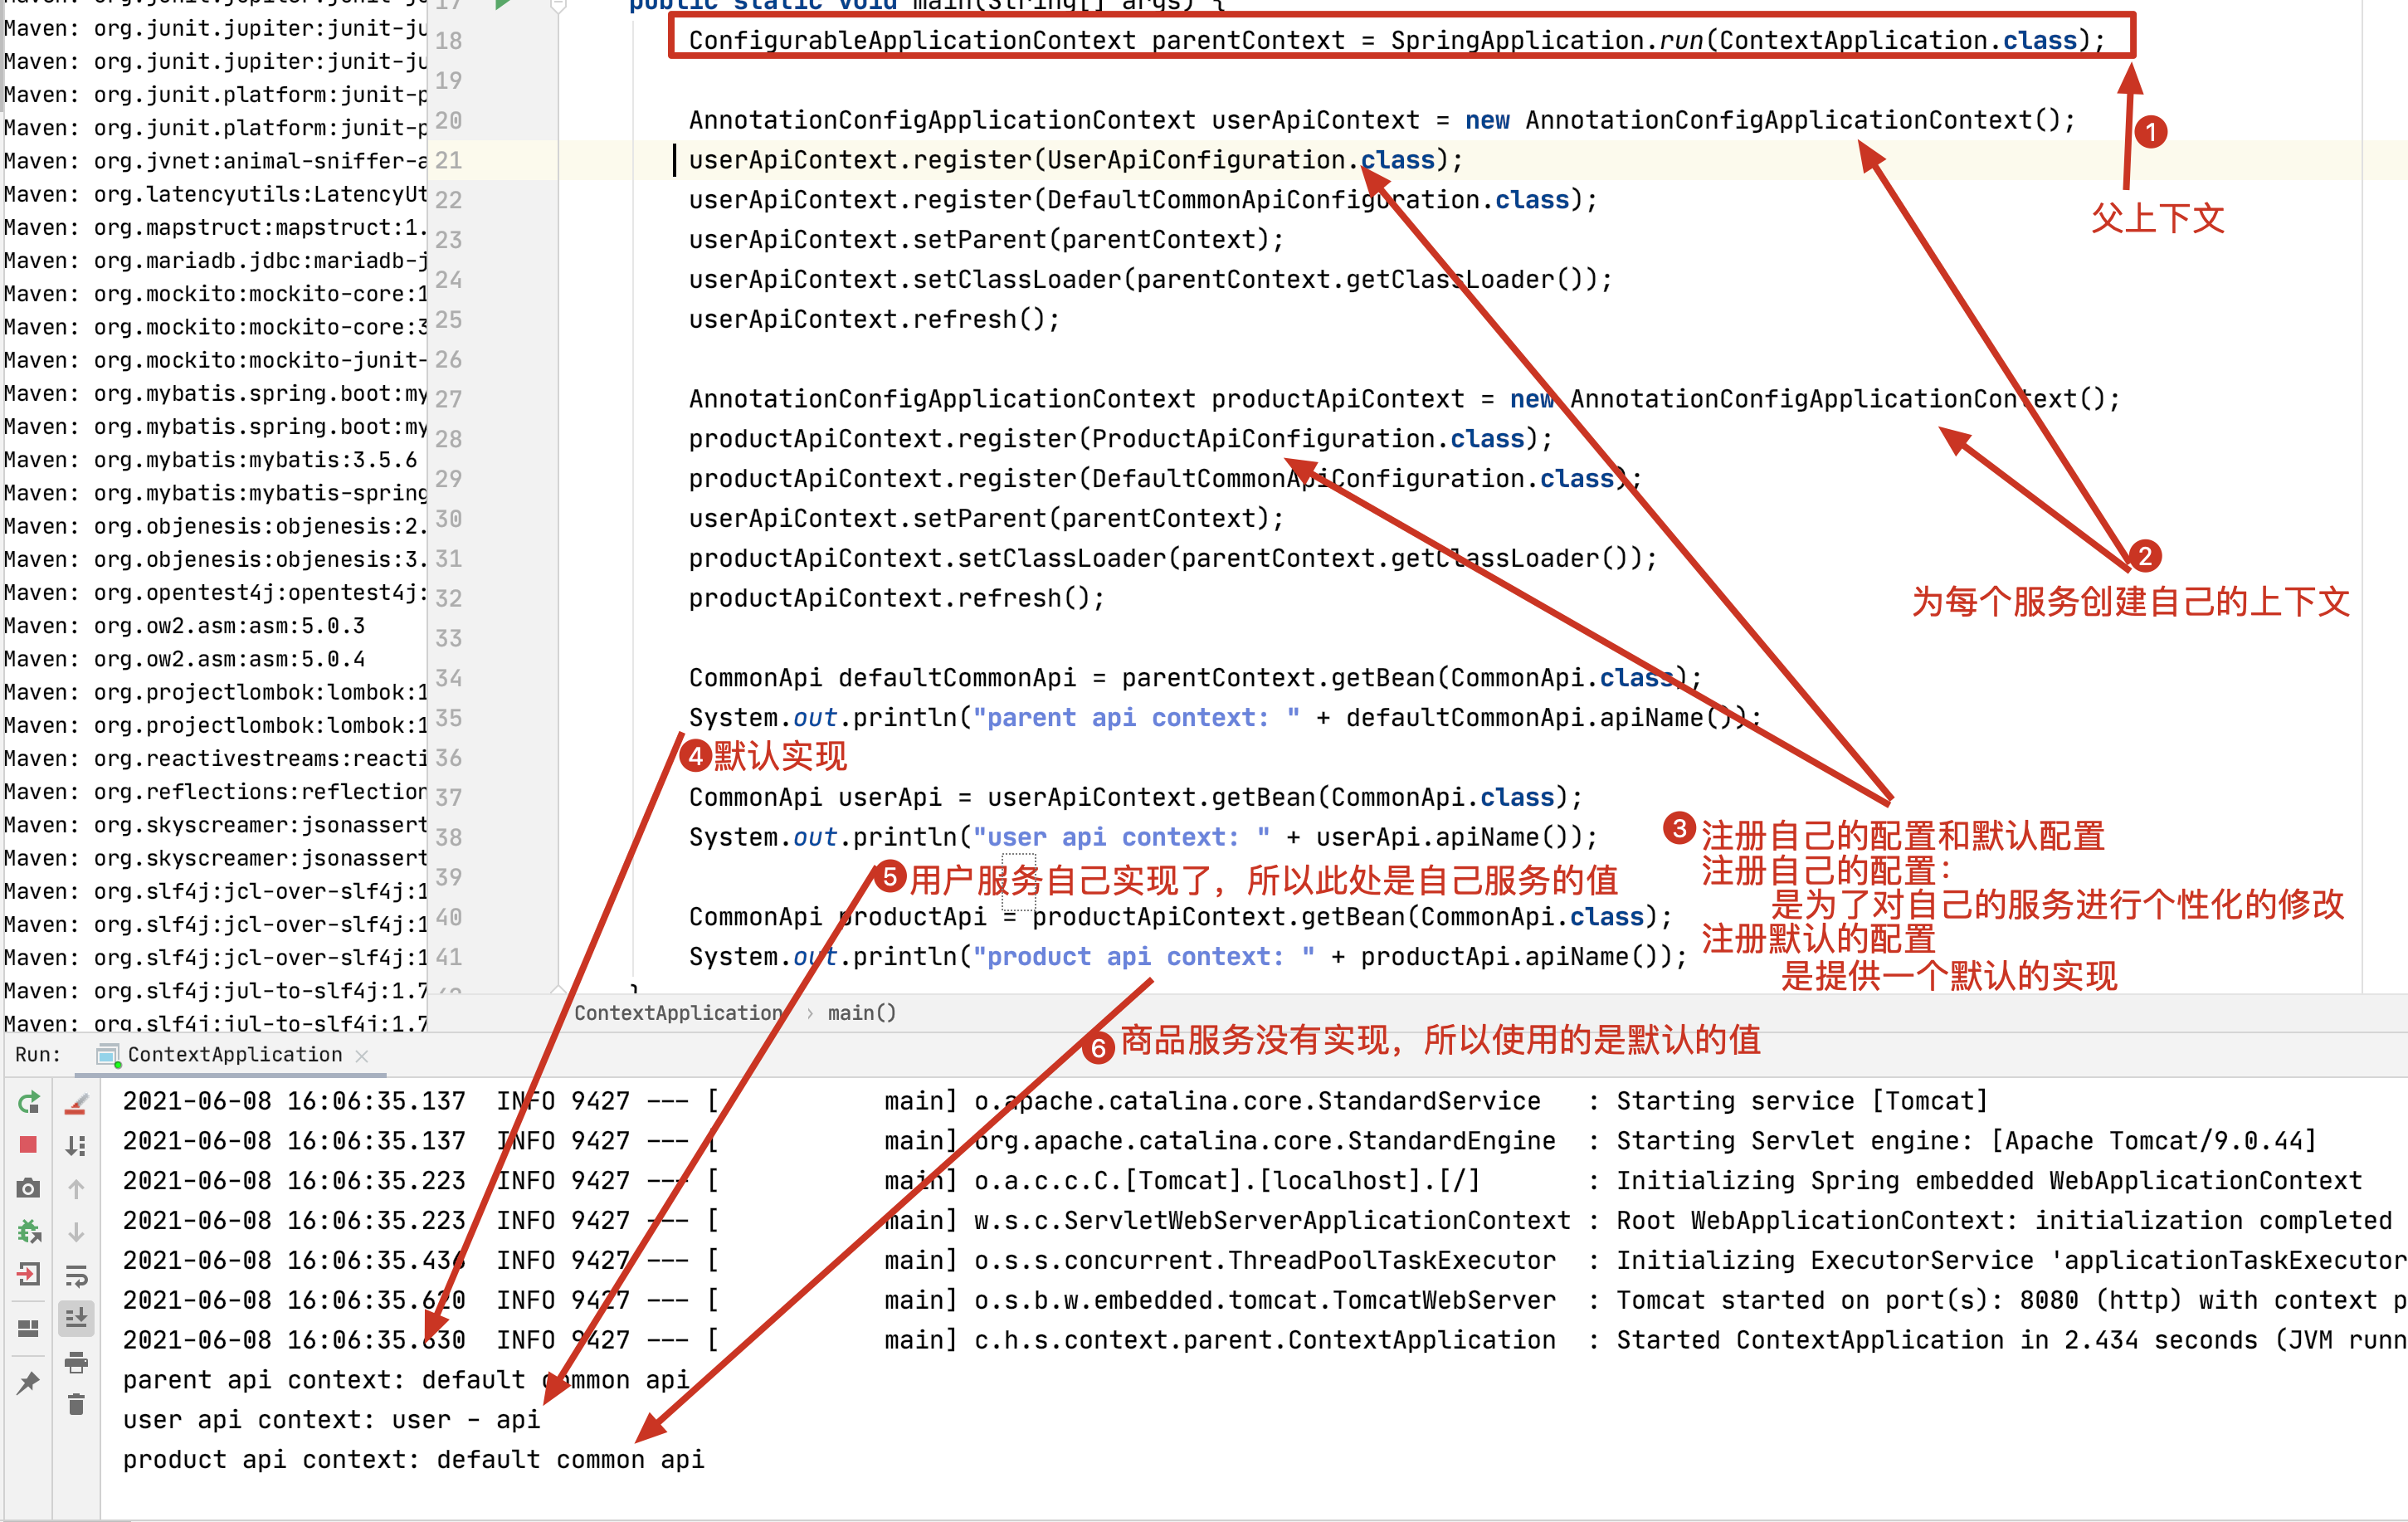The height and width of the screenshot is (1522, 2408).
Task: Toggle Scroll to End of console
Action: click(76, 1318)
